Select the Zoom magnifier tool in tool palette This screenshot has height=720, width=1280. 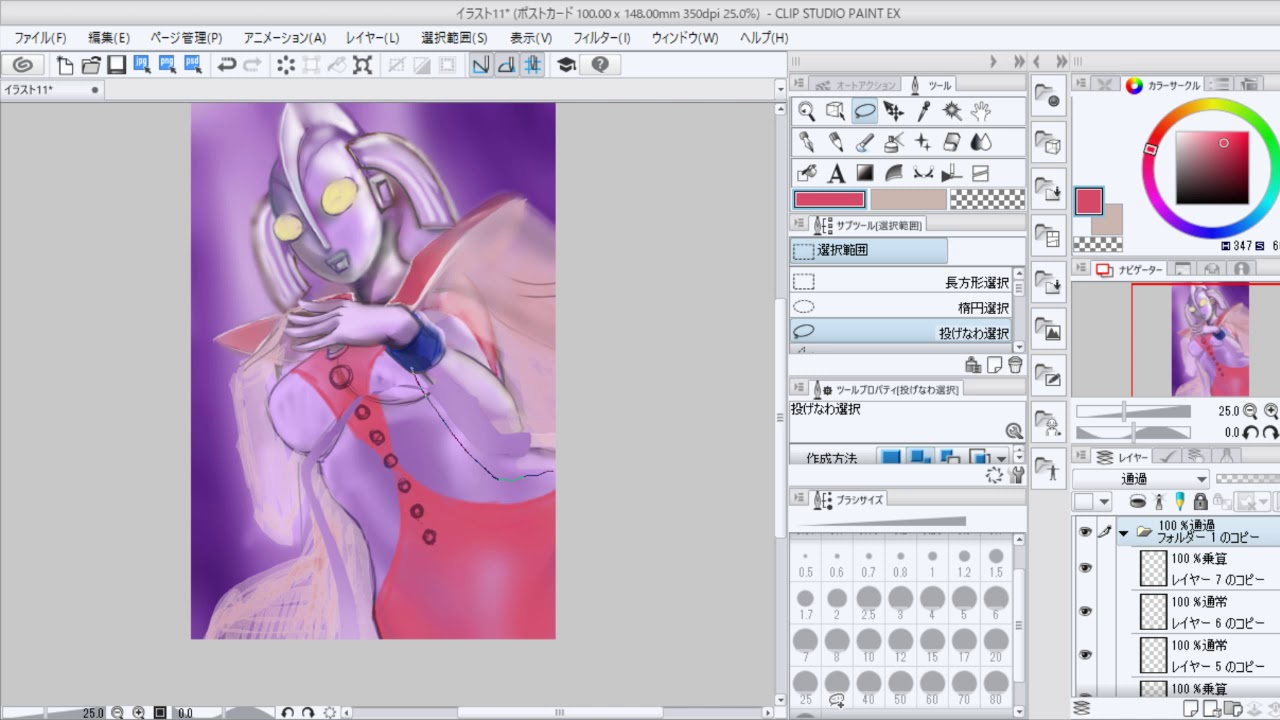[807, 112]
